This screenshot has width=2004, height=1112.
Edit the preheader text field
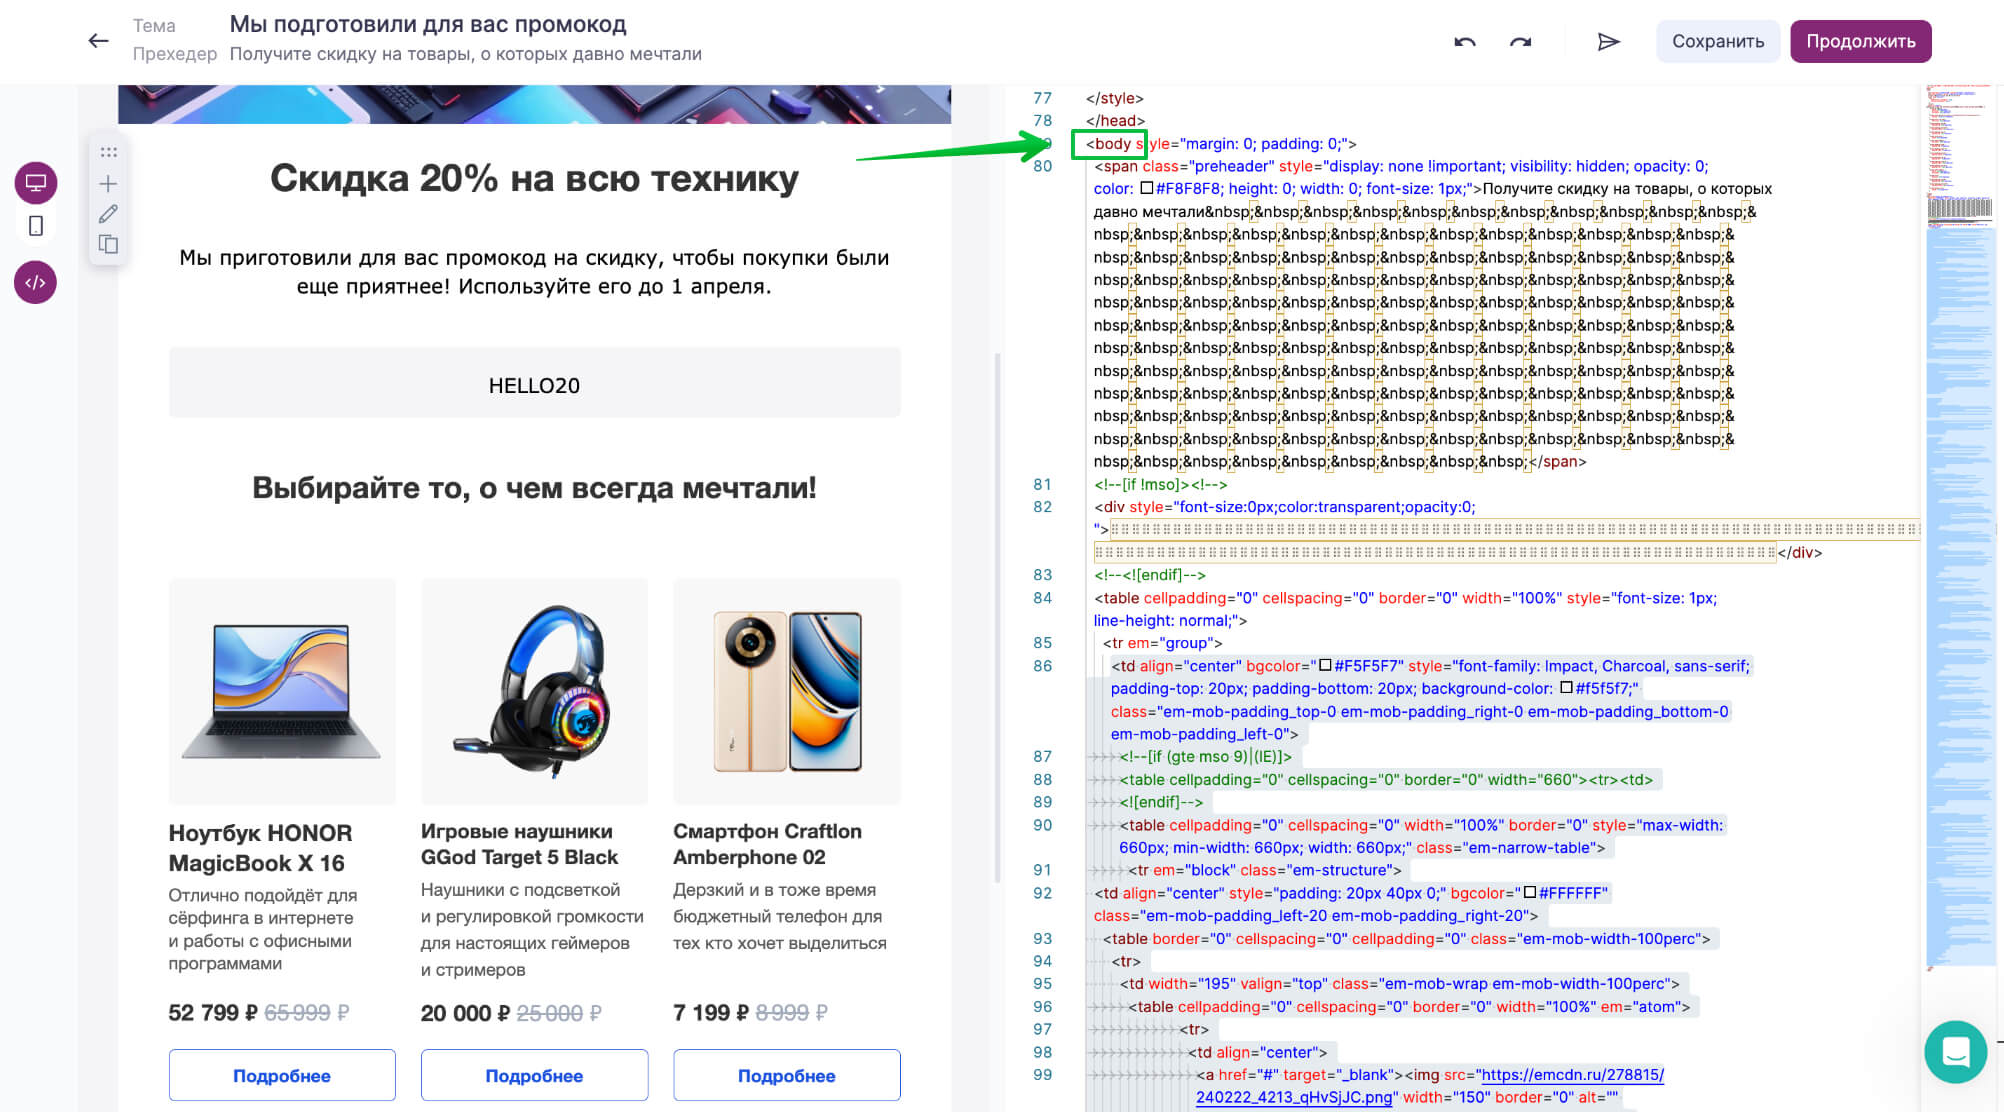(x=465, y=54)
